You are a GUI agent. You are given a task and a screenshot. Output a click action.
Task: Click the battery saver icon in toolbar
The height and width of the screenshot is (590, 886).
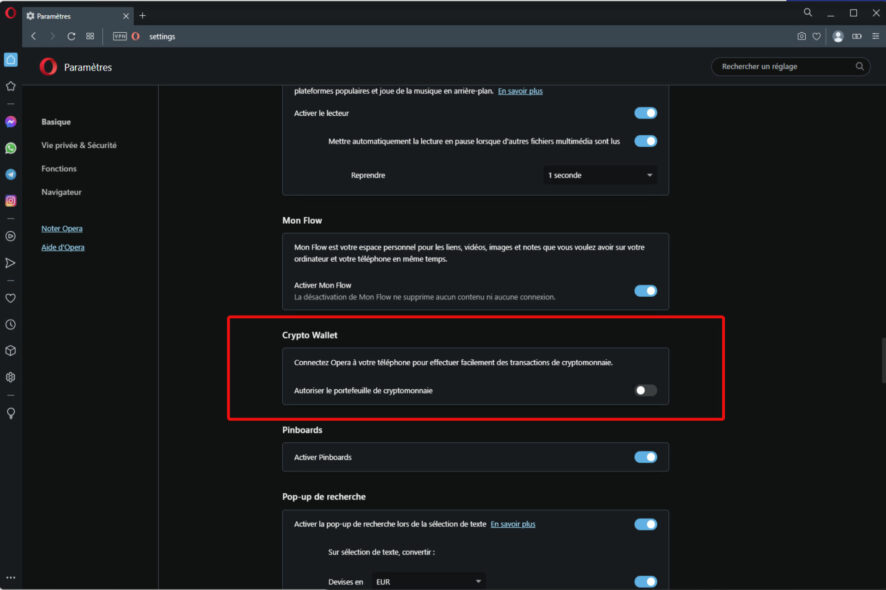857,36
